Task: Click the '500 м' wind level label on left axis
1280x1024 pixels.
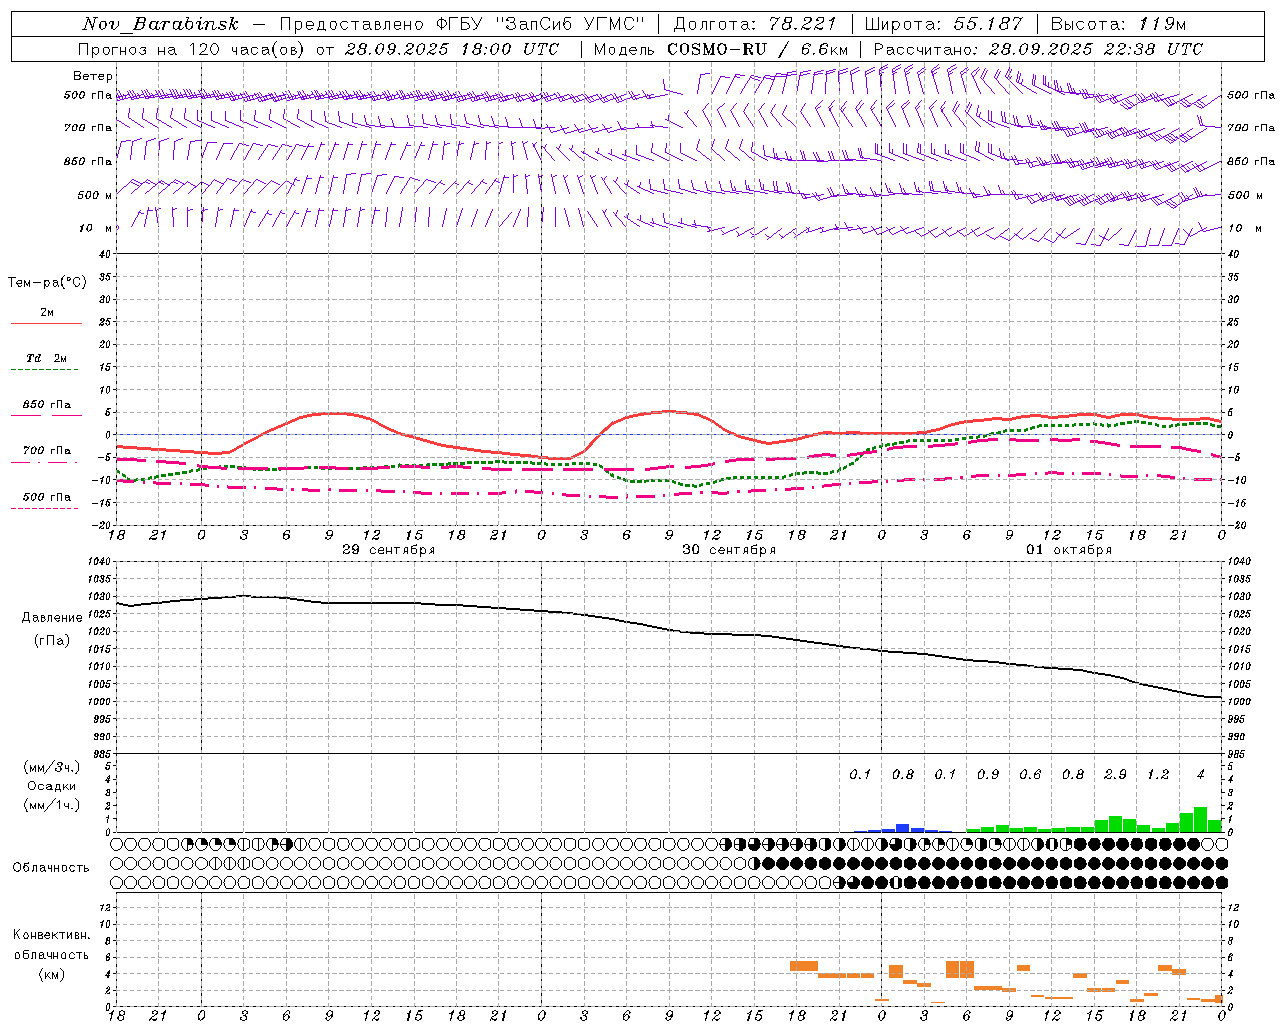Action: tap(95, 195)
